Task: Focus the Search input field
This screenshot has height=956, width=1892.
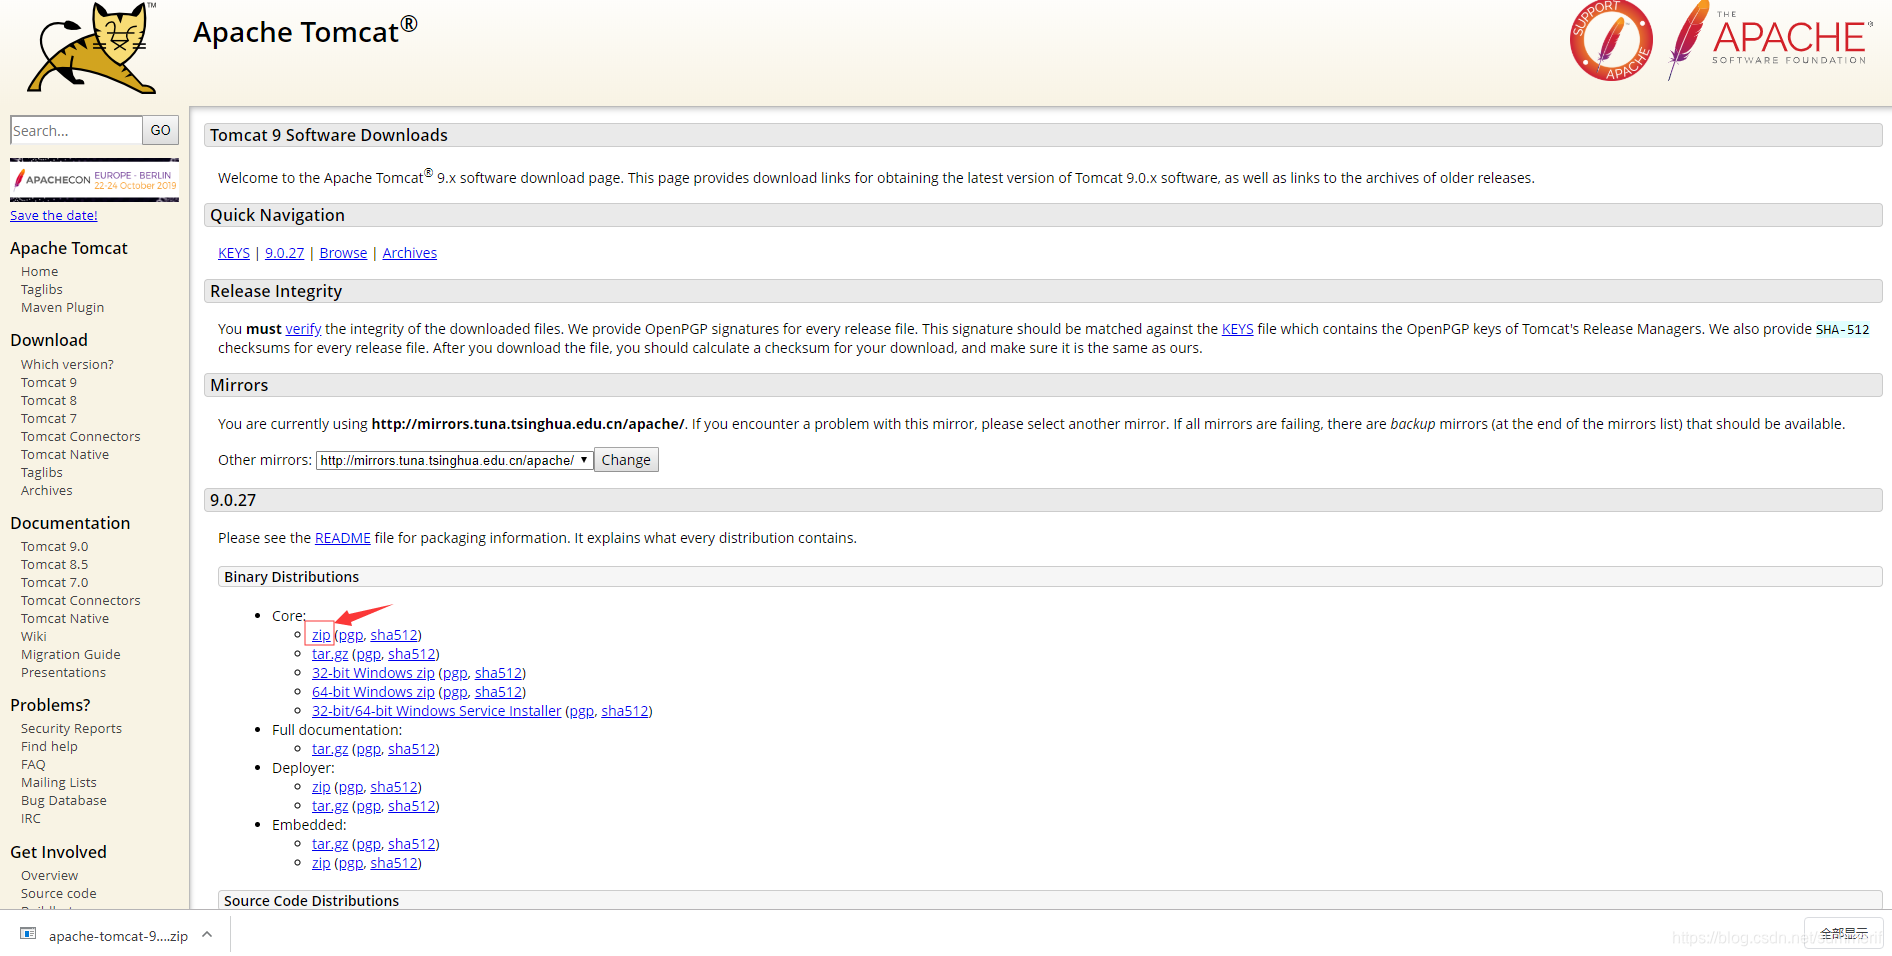Action: [76, 130]
